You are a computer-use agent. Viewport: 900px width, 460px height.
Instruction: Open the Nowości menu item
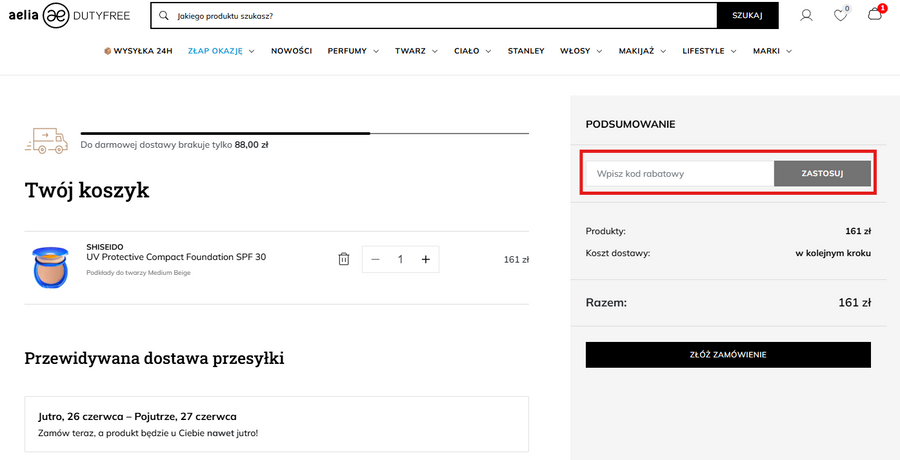[292, 50]
